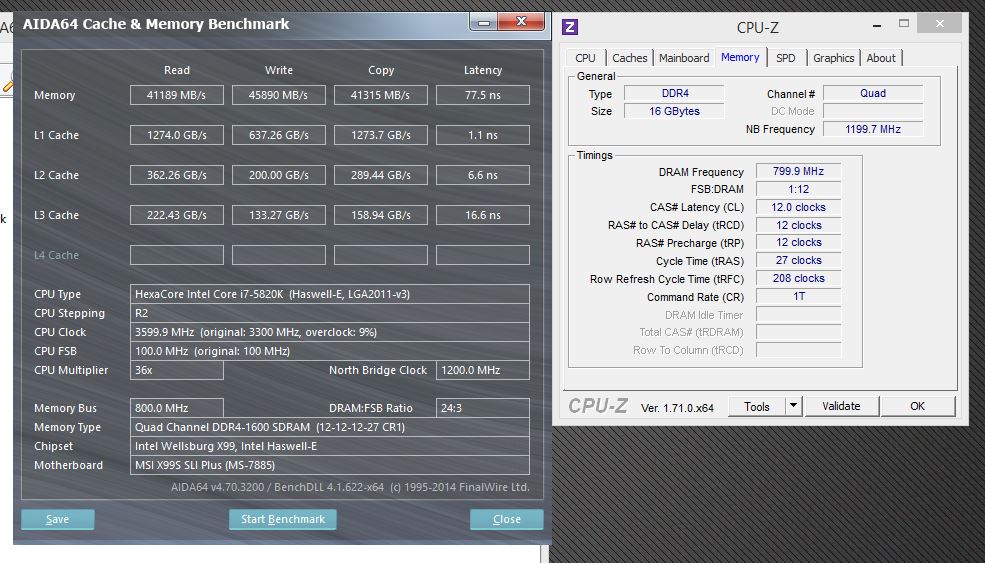Image resolution: width=985 pixels, height=563 pixels.
Task: Click the tRFC value 208 clocks
Action: [798, 278]
